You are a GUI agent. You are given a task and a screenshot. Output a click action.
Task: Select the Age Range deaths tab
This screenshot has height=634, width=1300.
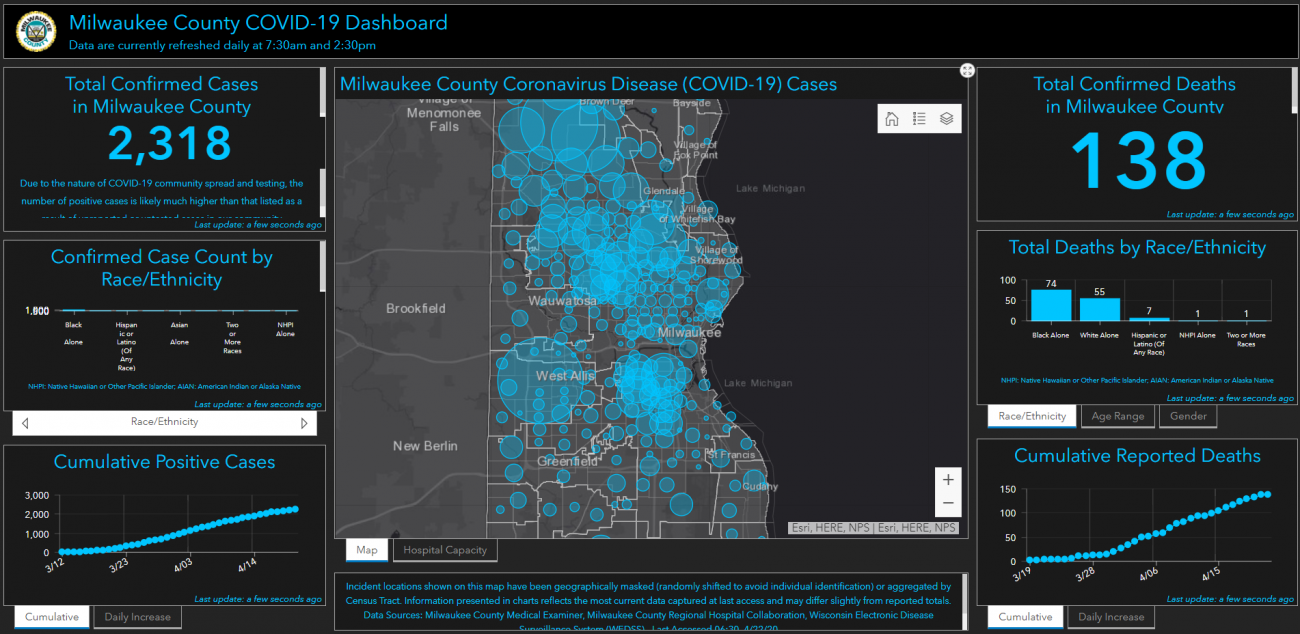(1117, 416)
